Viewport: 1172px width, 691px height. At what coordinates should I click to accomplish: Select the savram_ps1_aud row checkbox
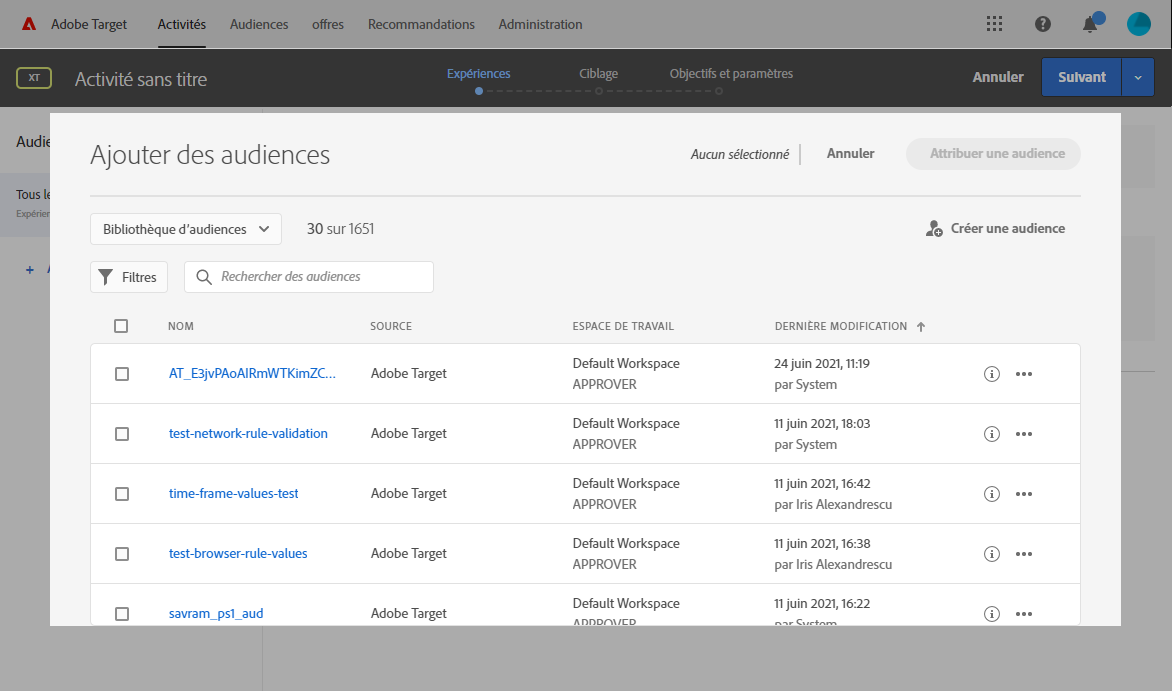[x=122, y=614]
